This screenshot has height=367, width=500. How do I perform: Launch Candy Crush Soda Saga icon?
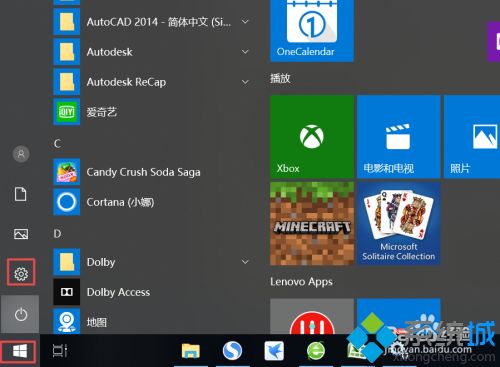[x=67, y=172]
